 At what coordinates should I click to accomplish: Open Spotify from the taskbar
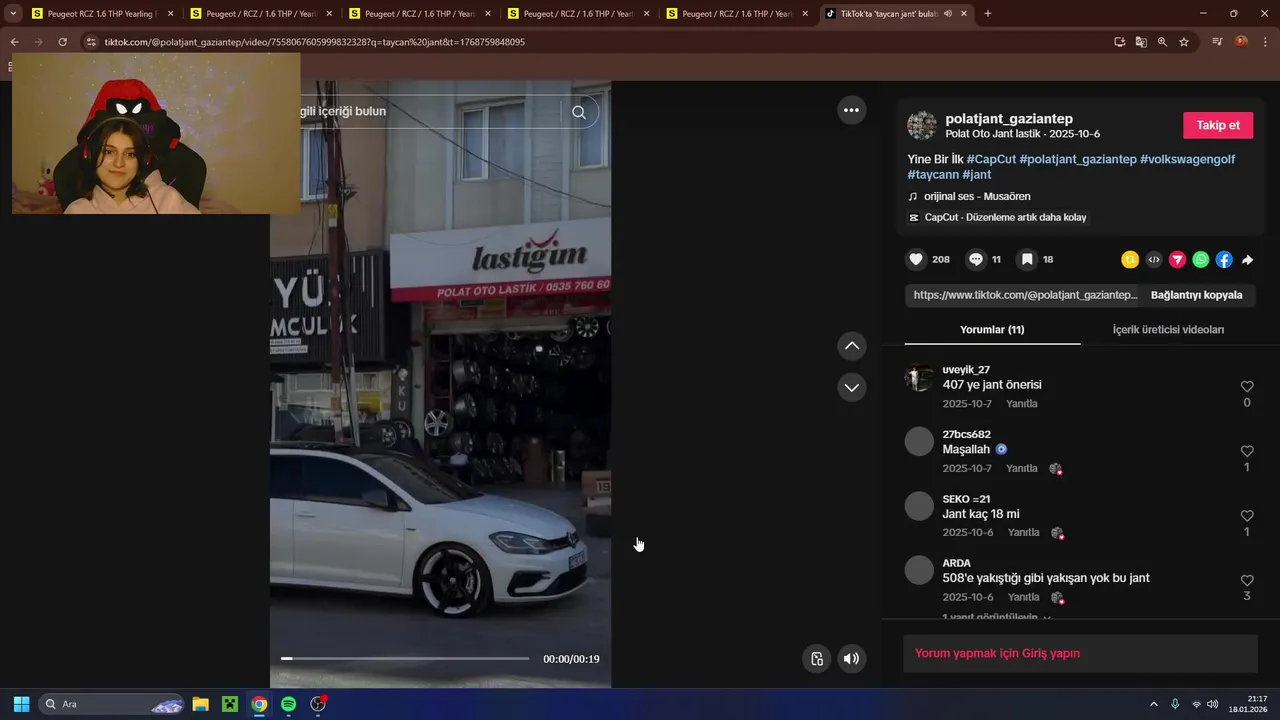288,704
